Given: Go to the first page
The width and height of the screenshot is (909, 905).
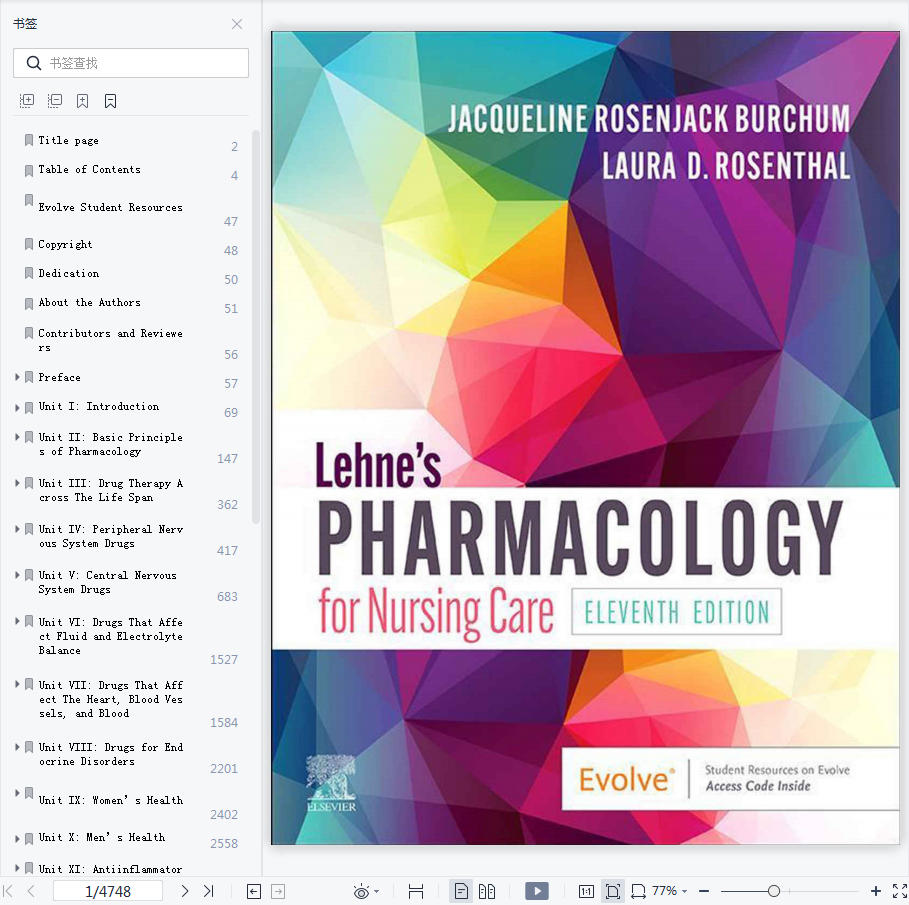Looking at the screenshot, I should 8,891.
